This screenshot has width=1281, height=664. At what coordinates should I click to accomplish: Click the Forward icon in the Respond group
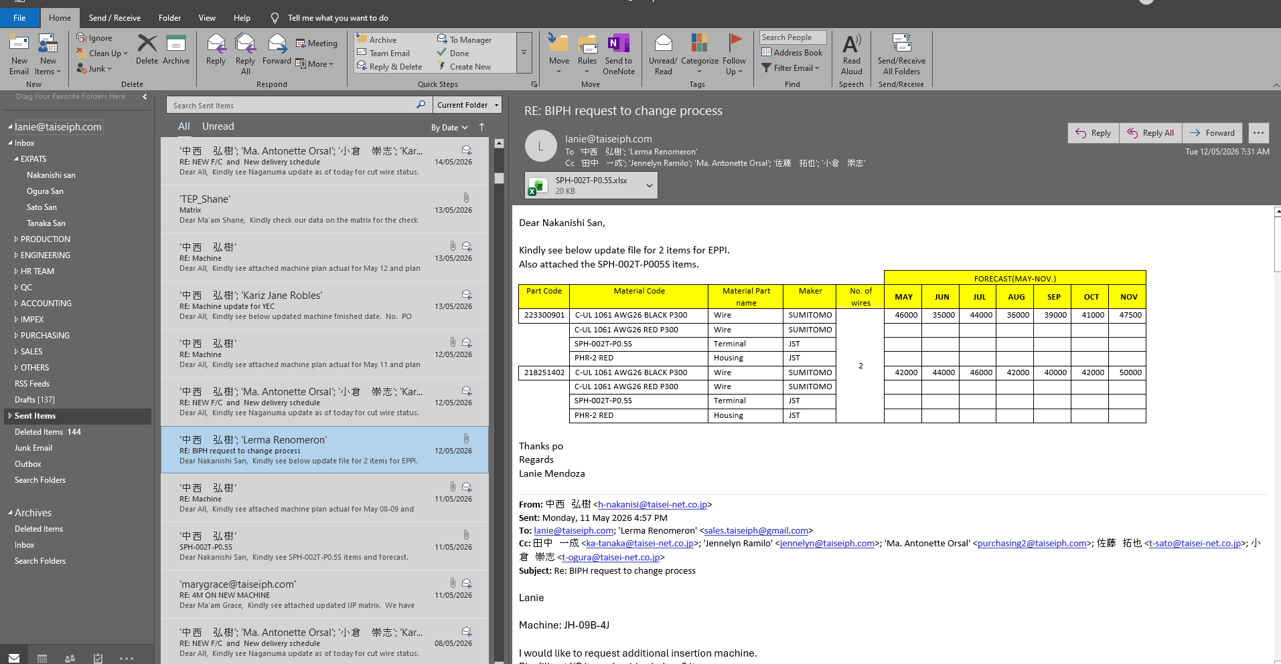pyautogui.click(x=277, y=44)
